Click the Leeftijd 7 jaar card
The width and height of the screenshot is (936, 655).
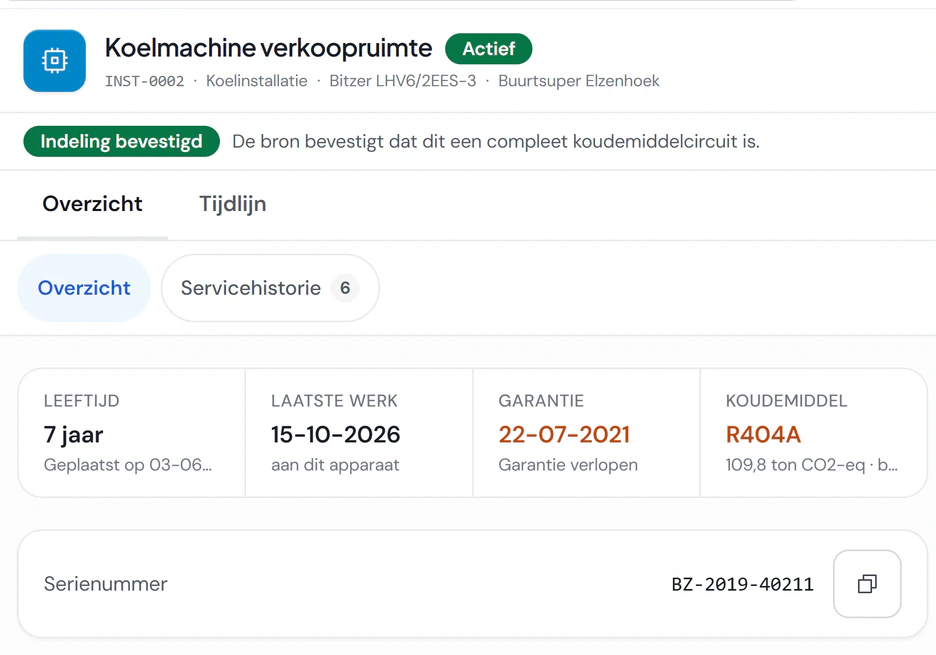point(132,433)
